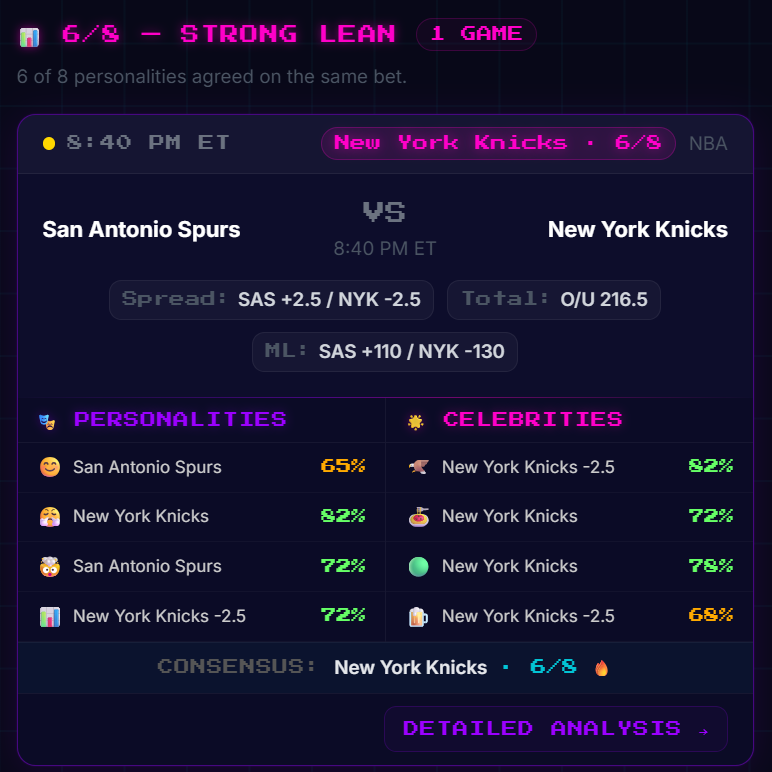
Task: Select the Spread SAS +2.5 / NYK -2.5 chip
Action: click(271, 299)
